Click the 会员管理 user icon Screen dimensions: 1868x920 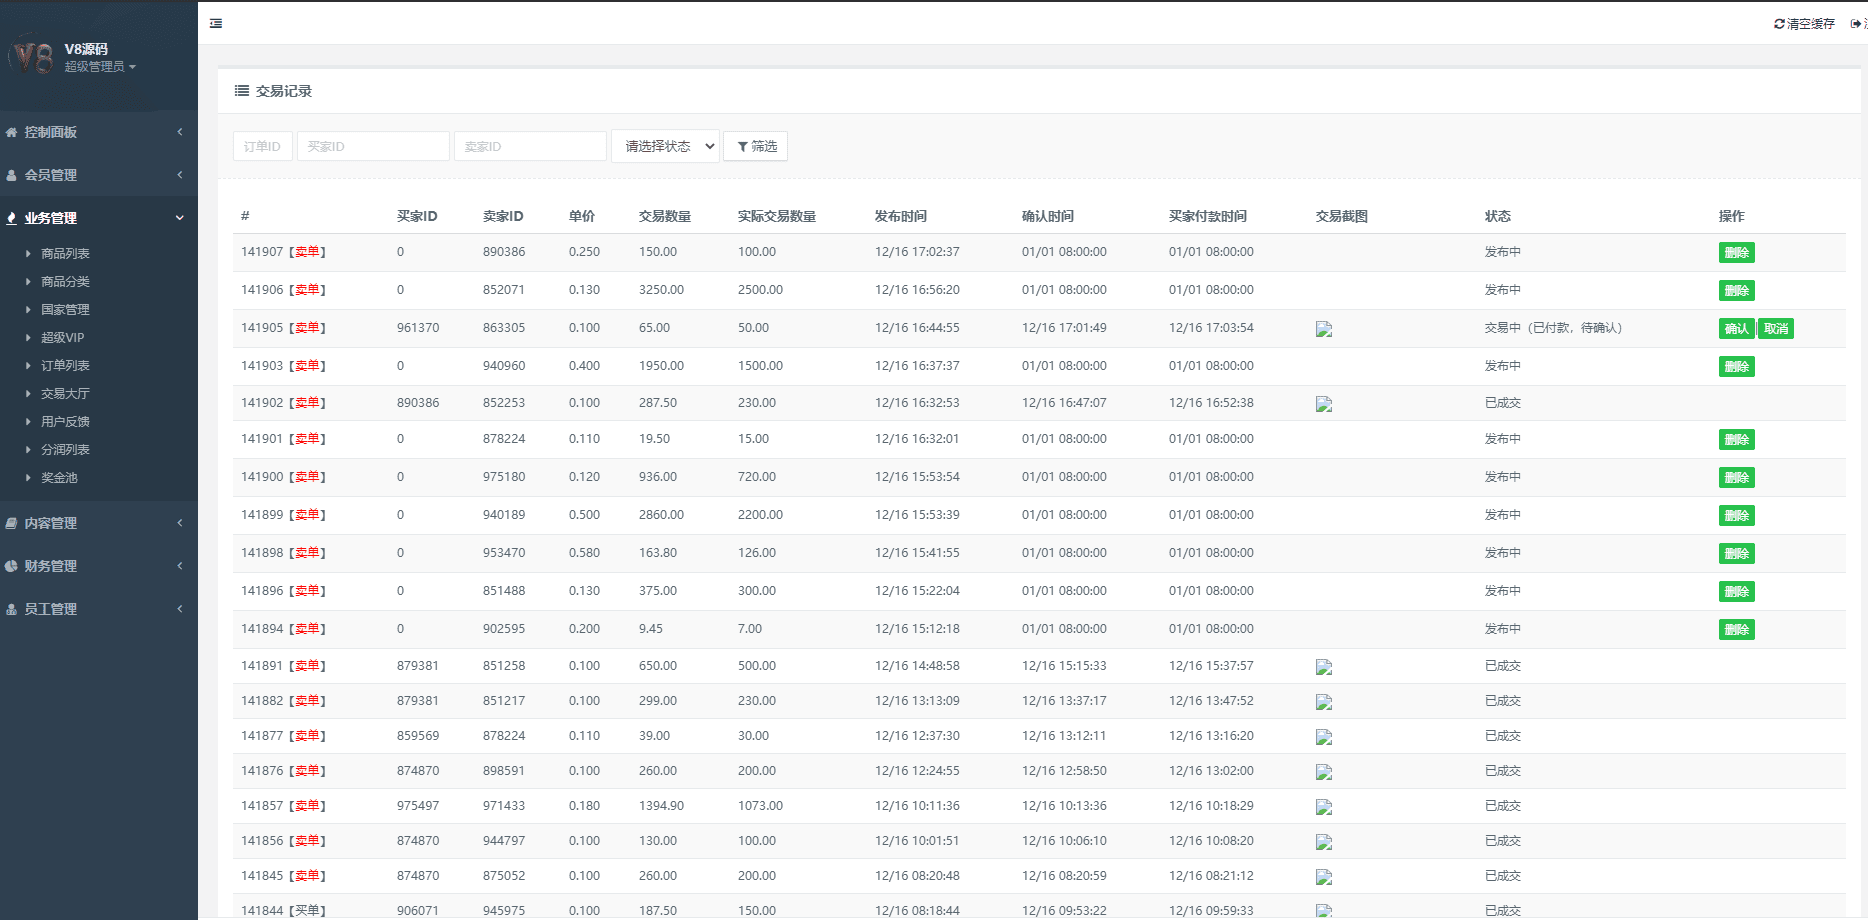coord(12,175)
